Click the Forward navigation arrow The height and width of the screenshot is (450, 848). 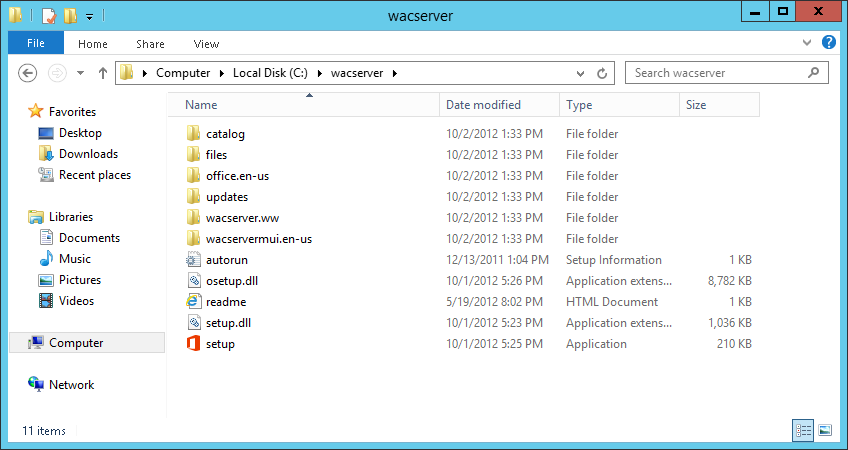[x=57, y=73]
